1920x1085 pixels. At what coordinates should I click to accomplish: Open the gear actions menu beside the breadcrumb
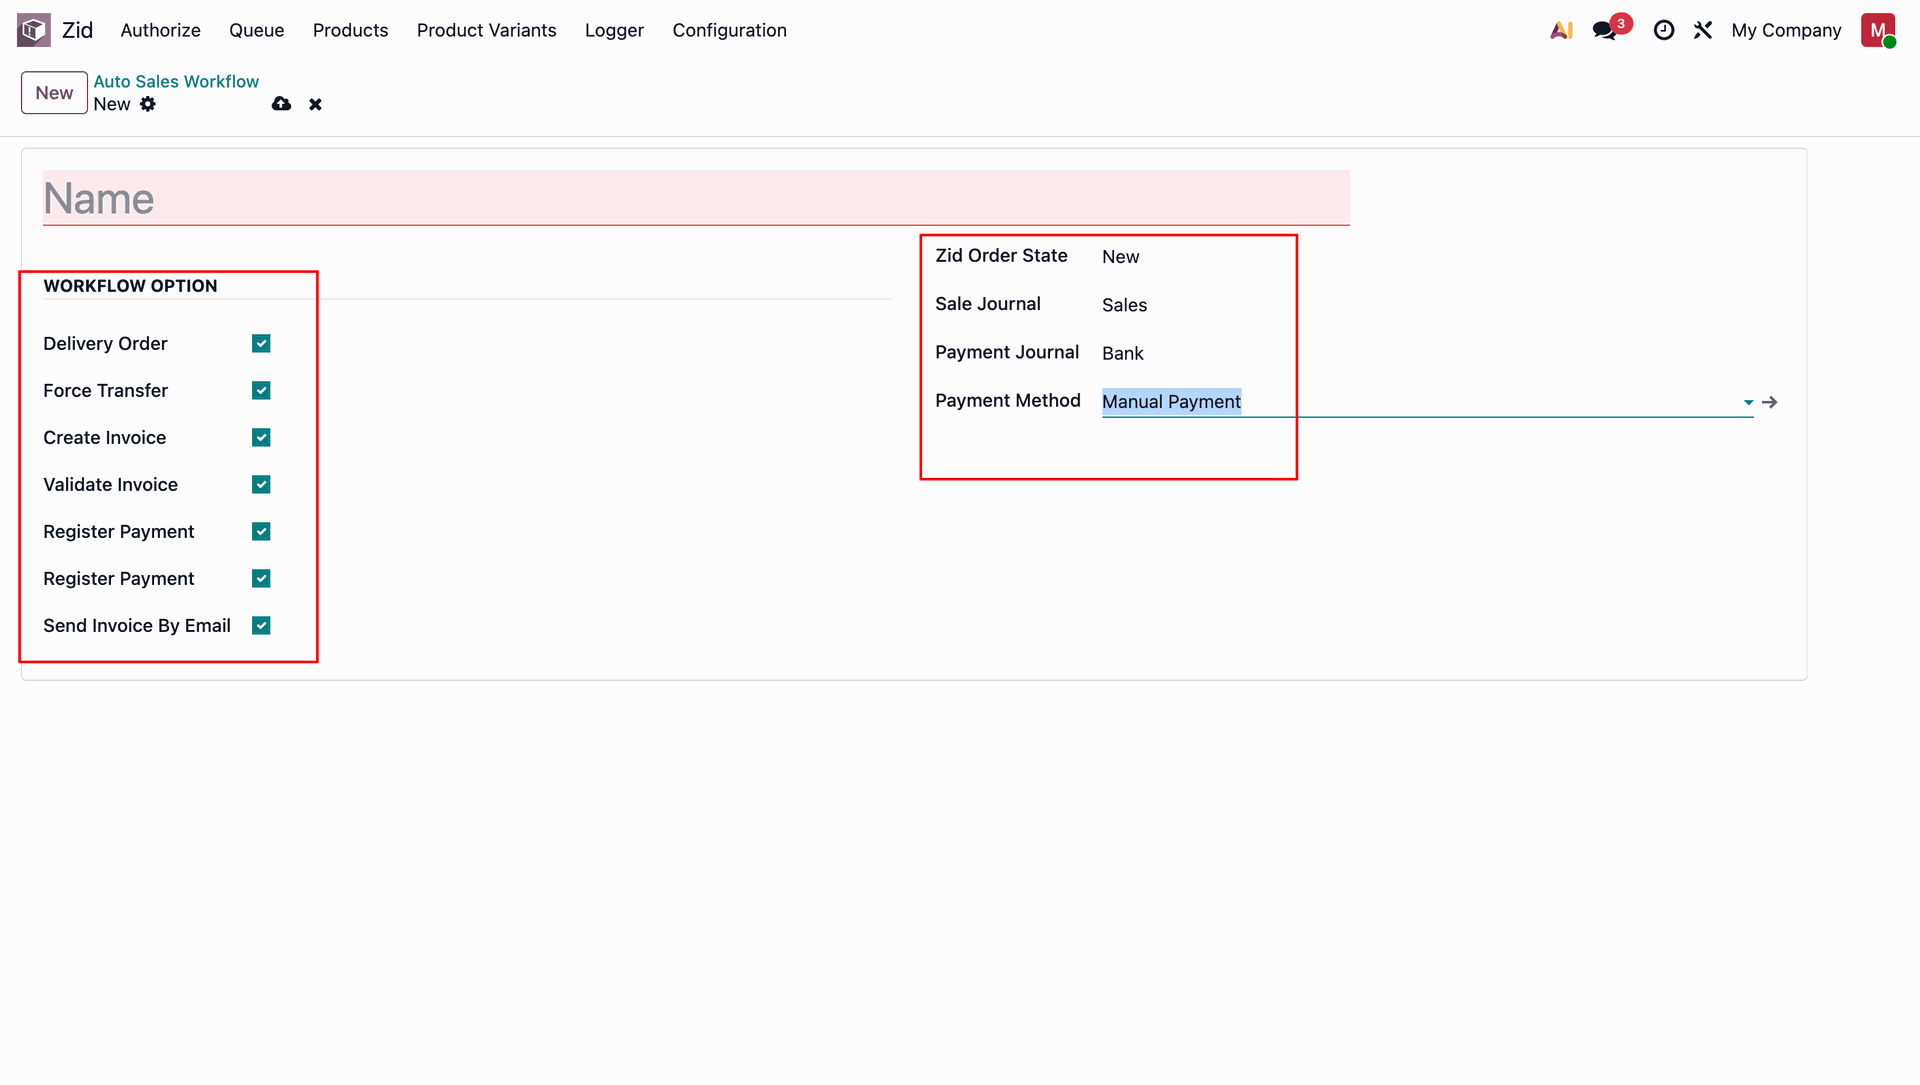tap(148, 104)
